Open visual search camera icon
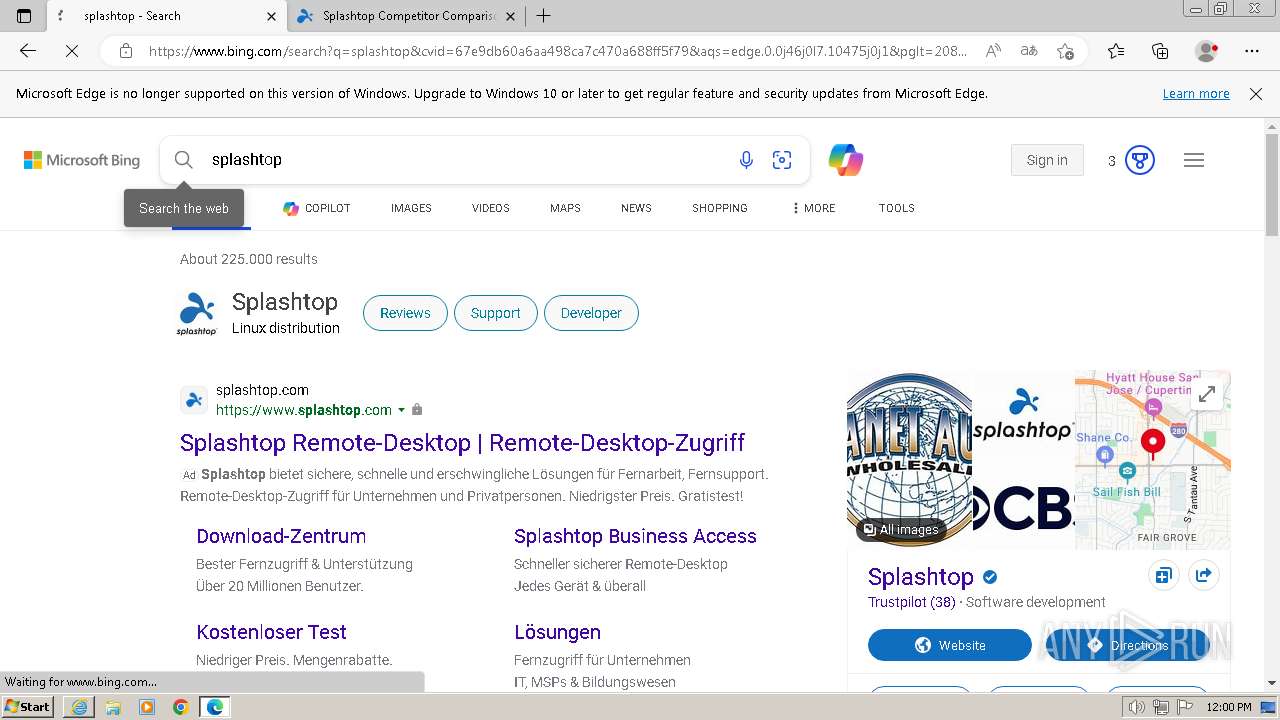 tap(782, 160)
